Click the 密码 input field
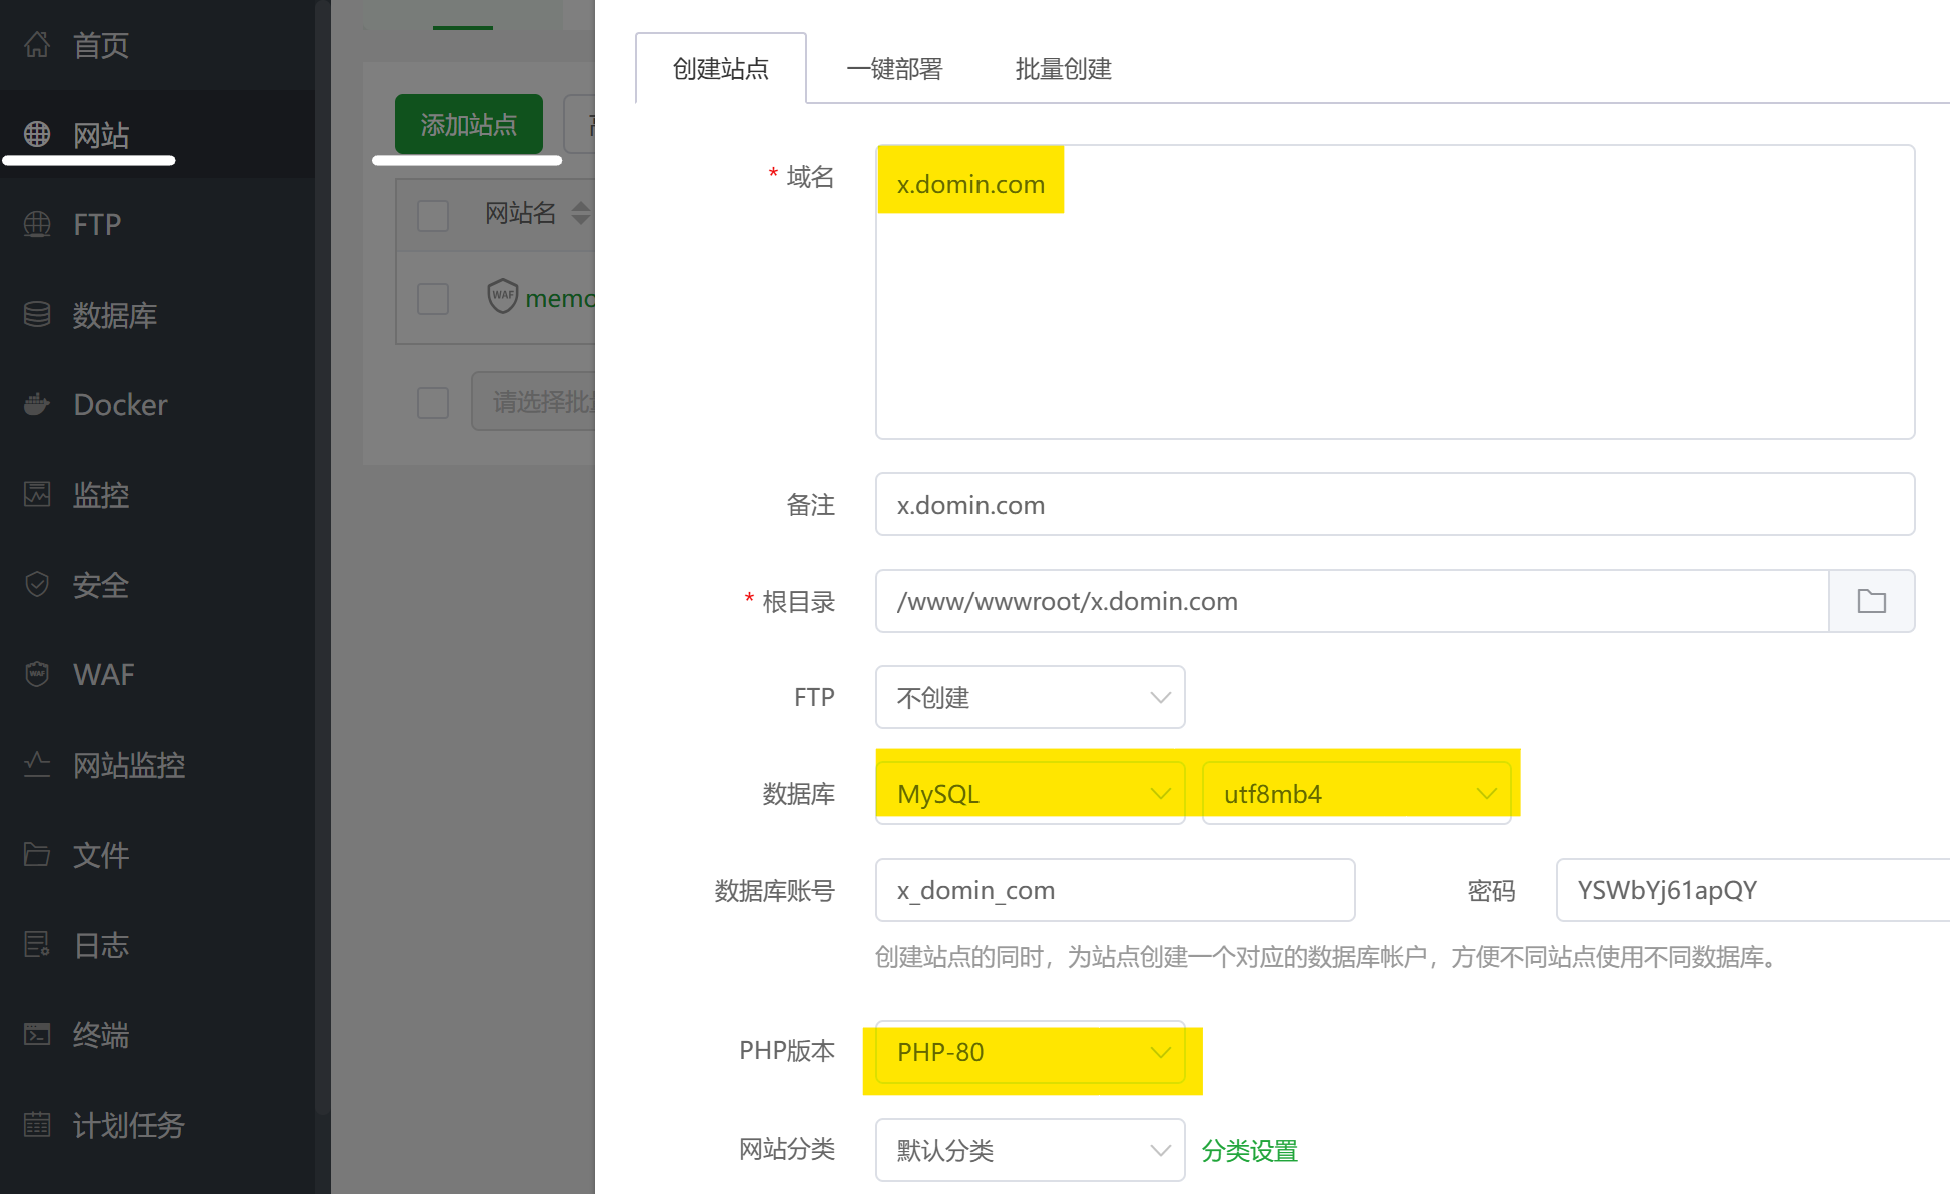This screenshot has height=1194, width=1950. (x=1753, y=890)
